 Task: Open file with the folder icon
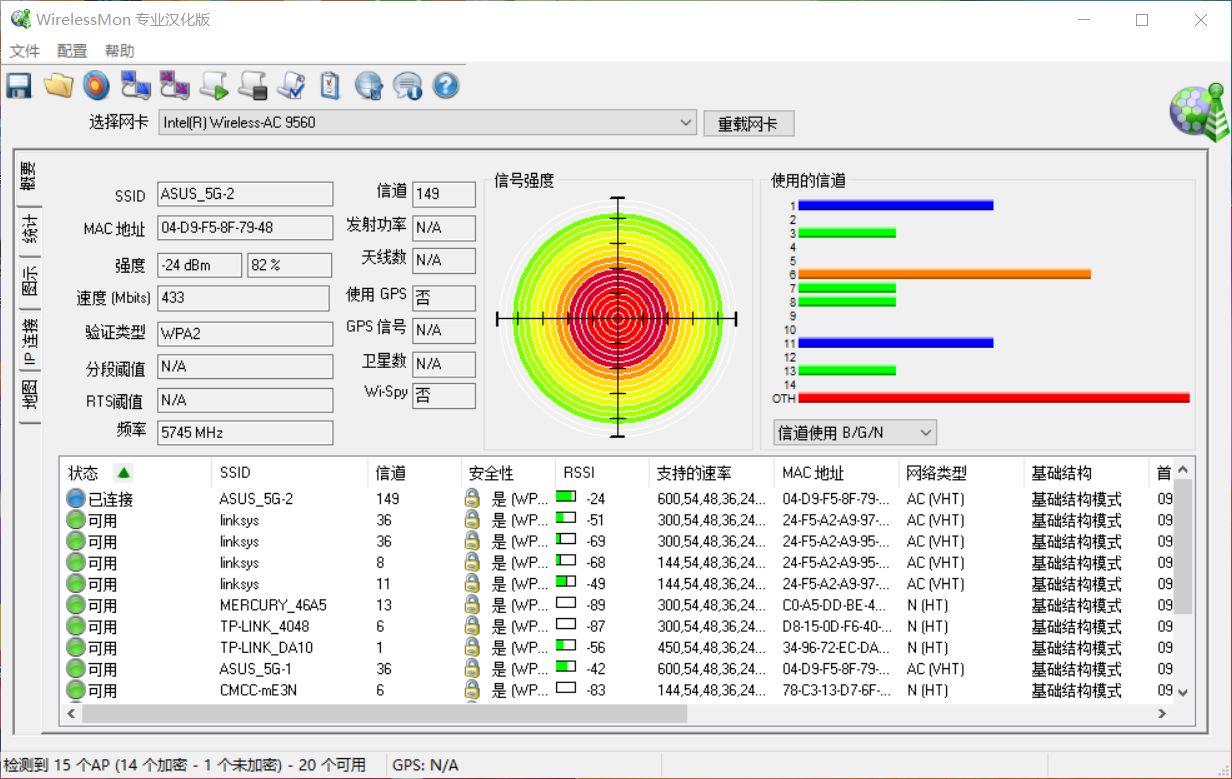point(58,86)
